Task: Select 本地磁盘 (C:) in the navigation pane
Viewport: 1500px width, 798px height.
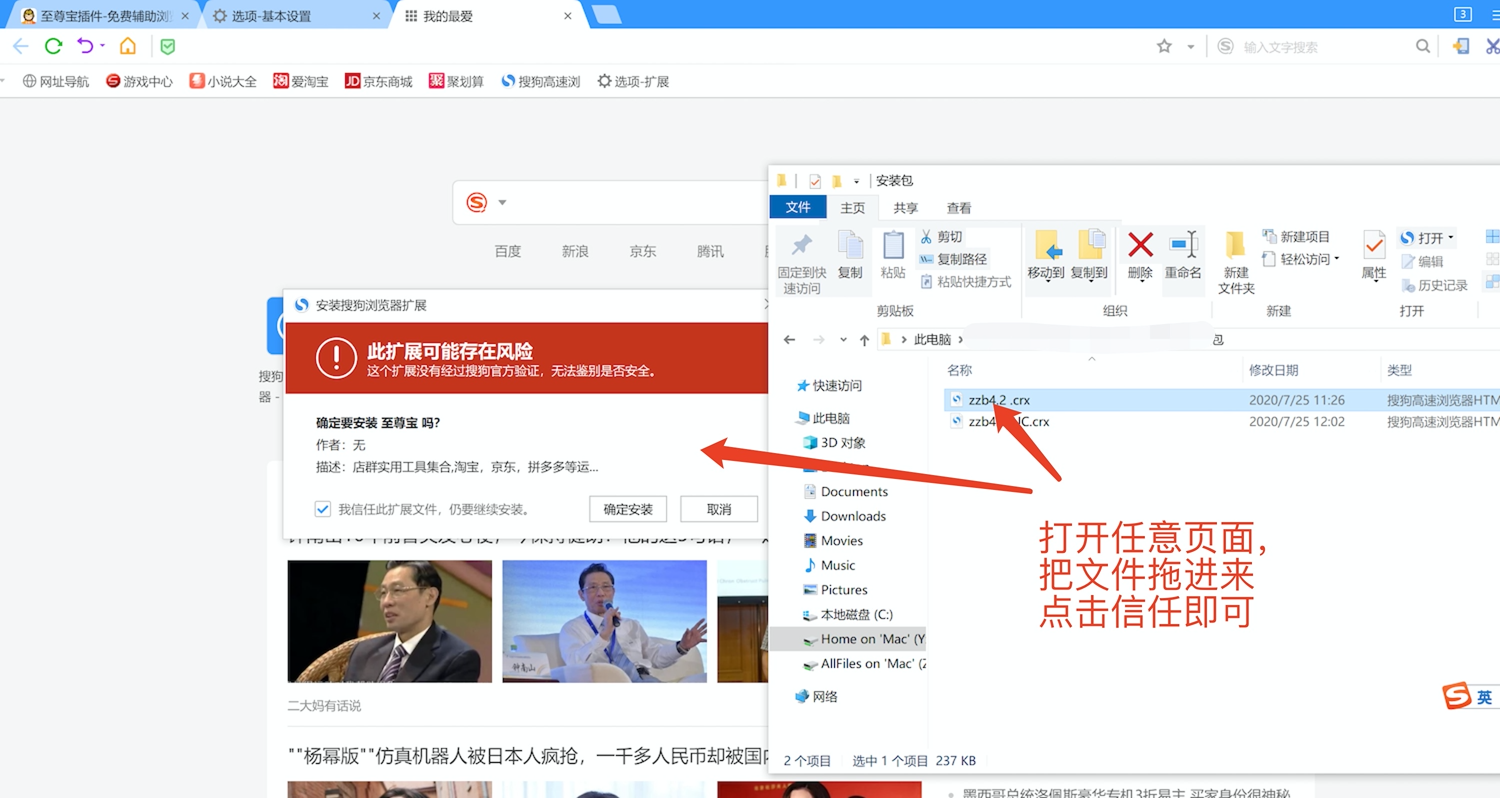Action: [849, 615]
